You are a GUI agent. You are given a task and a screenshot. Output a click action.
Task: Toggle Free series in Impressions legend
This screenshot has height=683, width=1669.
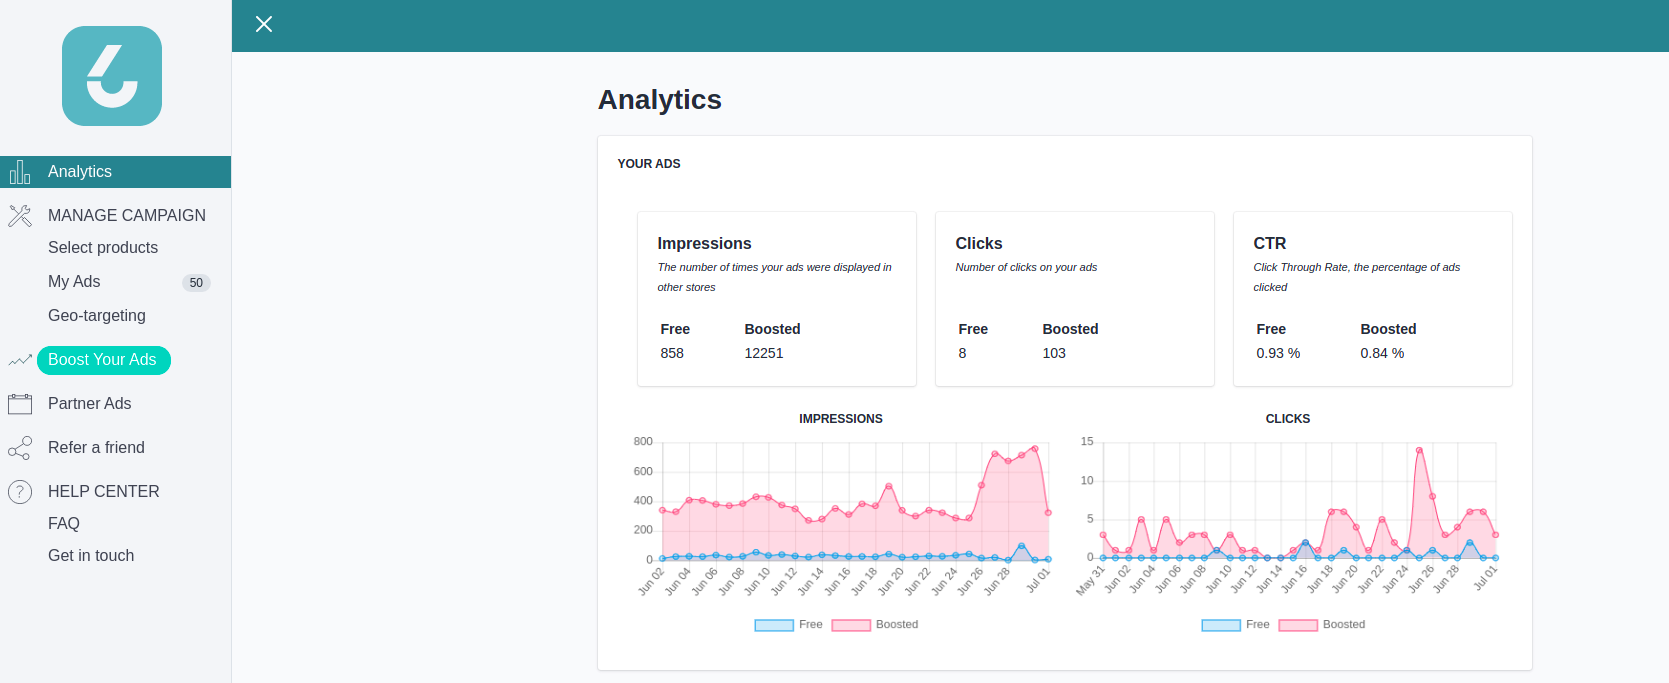tap(788, 625)
